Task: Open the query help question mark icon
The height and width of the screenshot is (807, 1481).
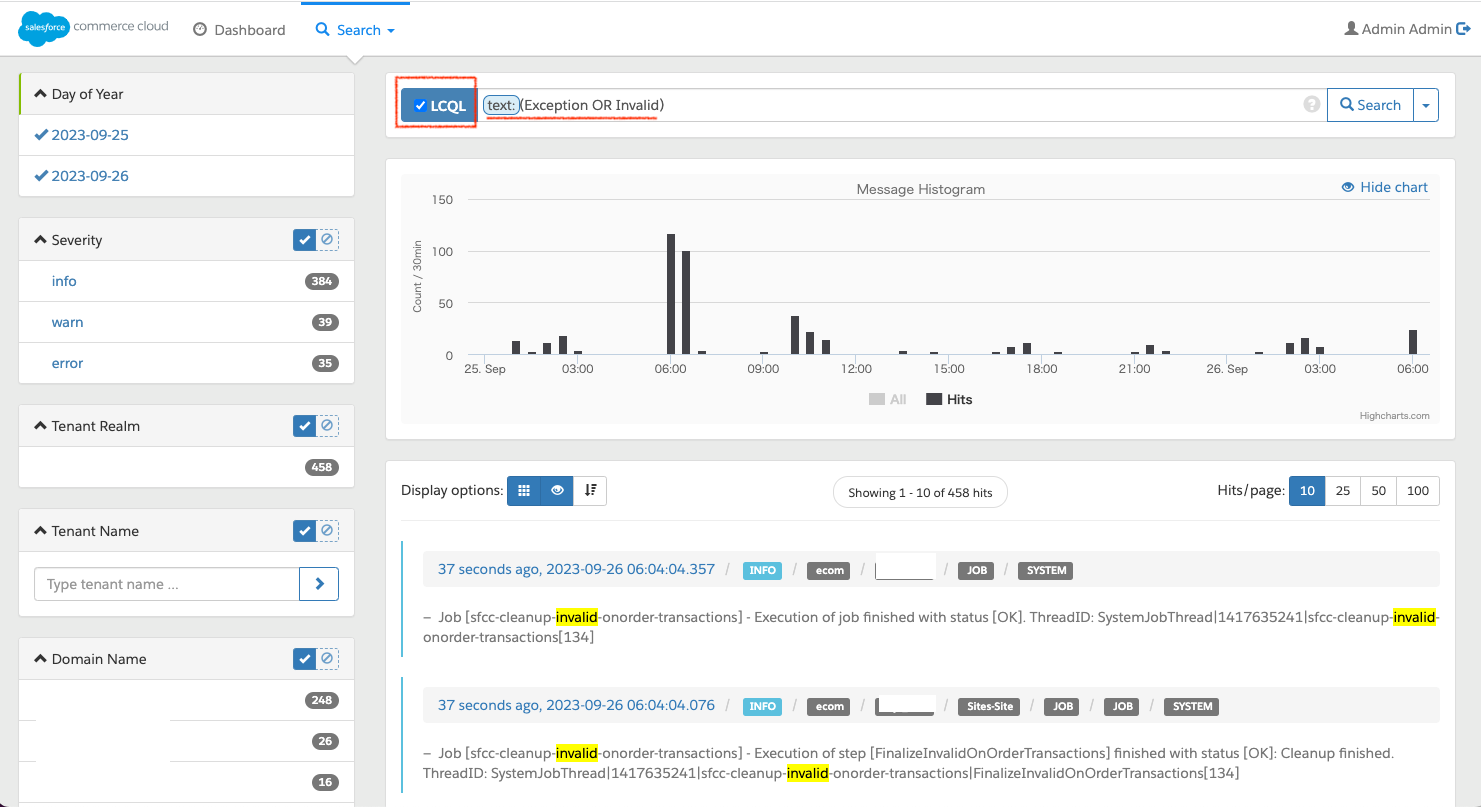Action: (1312, 105)
